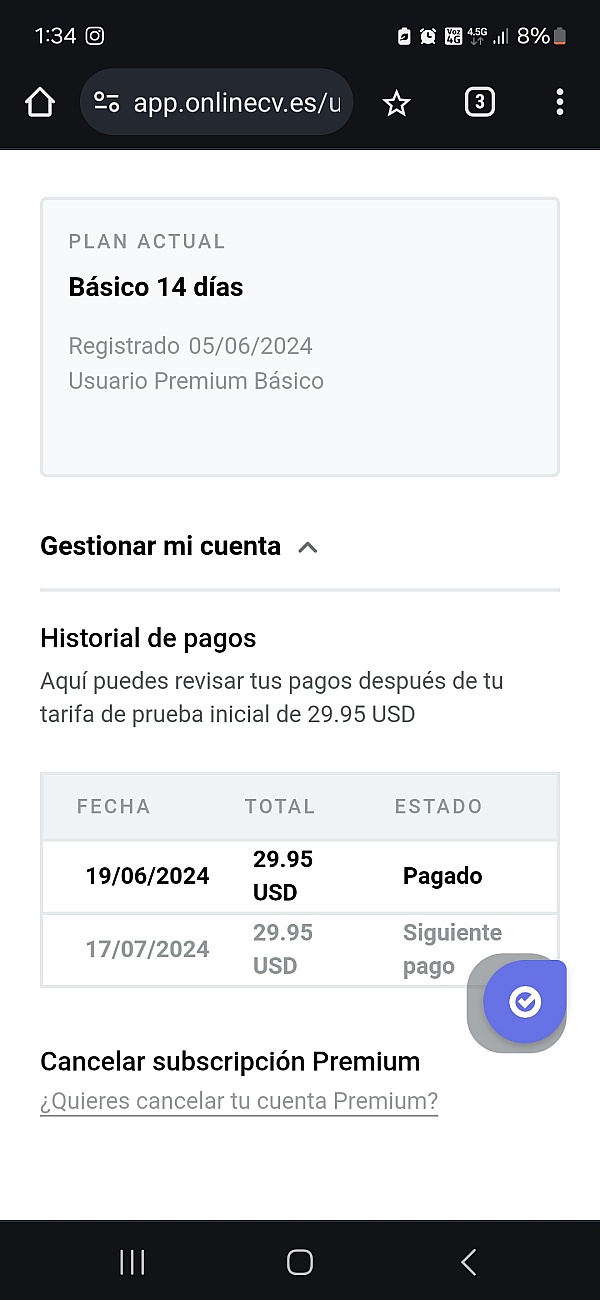Open the tab switcher showing 3 tabs
The image size is (600, 1300).
coord(480,102)
